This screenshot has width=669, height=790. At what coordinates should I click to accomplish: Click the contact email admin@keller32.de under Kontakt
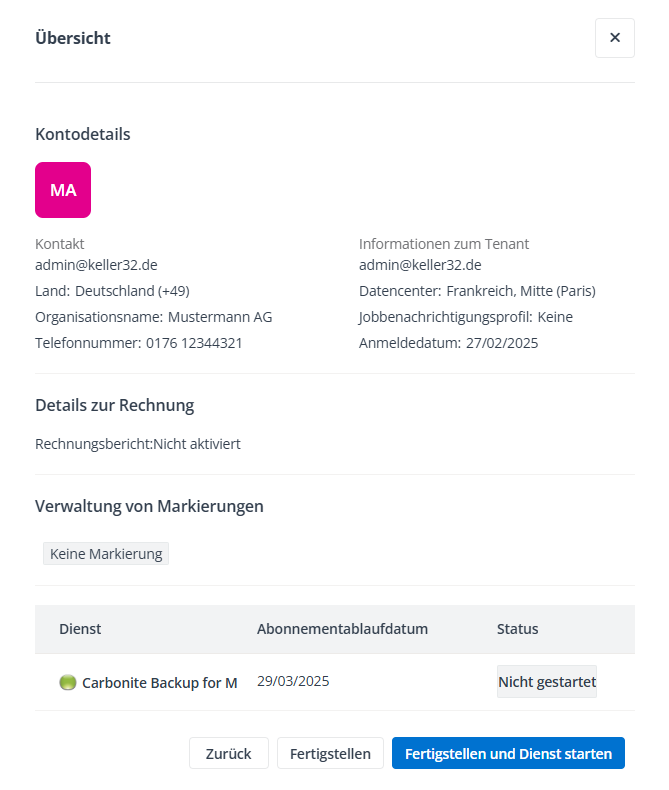[x=96, y=265]
